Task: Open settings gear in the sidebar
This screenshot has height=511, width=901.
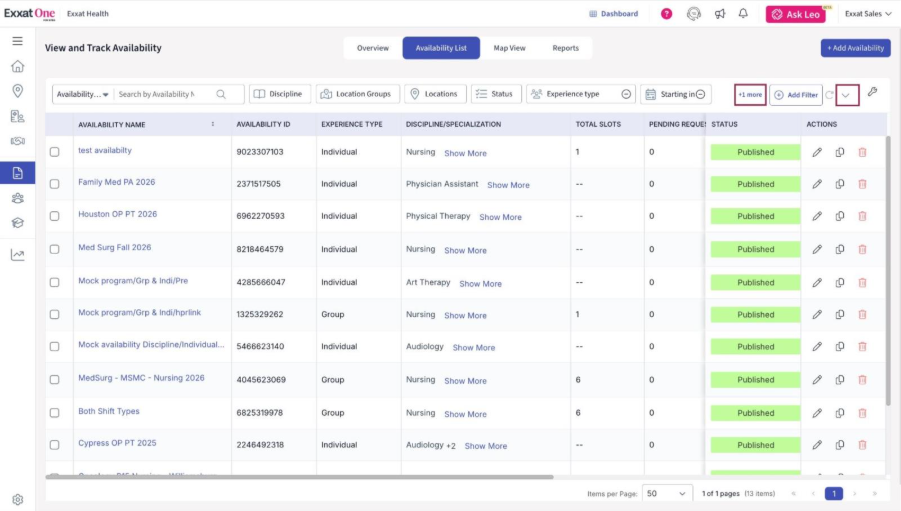Action: [x=17, y=499]
